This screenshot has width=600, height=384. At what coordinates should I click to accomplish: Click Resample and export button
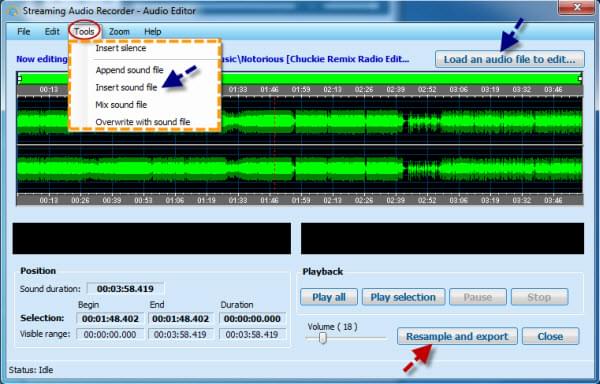click(x=457, y=337)
